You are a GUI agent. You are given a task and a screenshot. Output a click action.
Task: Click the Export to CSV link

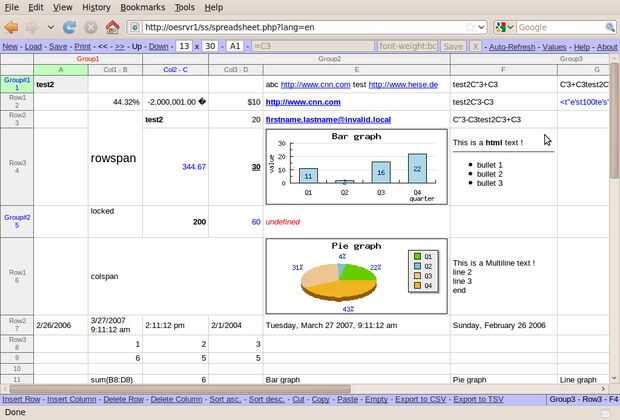tap(421, 399)
